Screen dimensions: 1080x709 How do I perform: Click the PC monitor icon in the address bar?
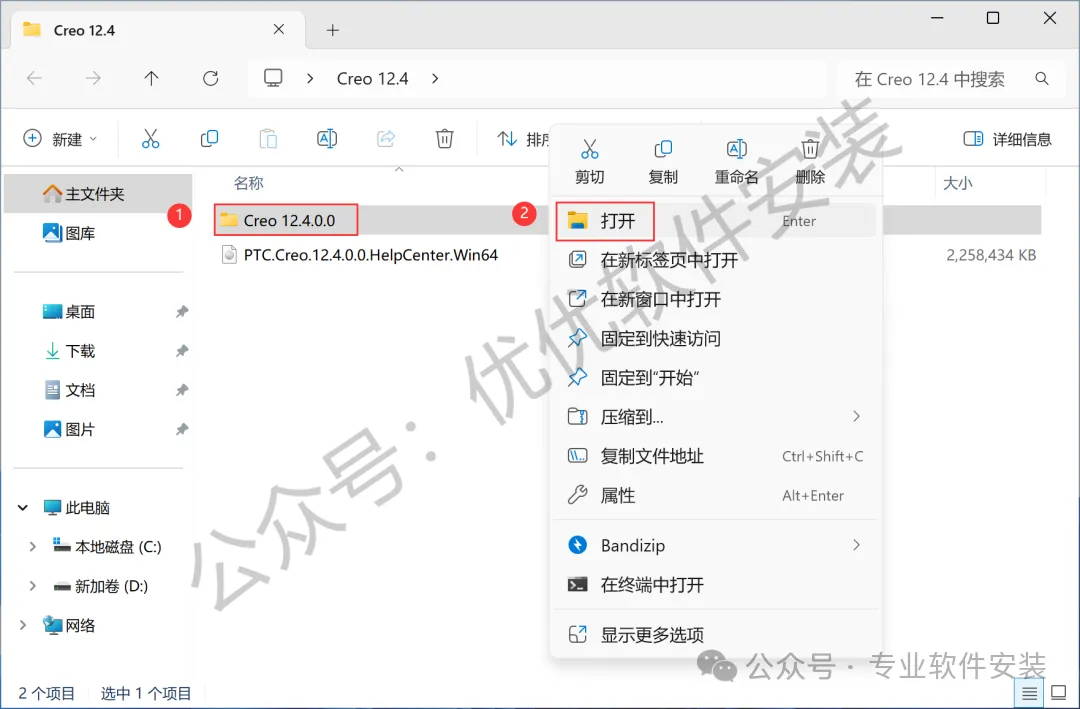point(273,78)
